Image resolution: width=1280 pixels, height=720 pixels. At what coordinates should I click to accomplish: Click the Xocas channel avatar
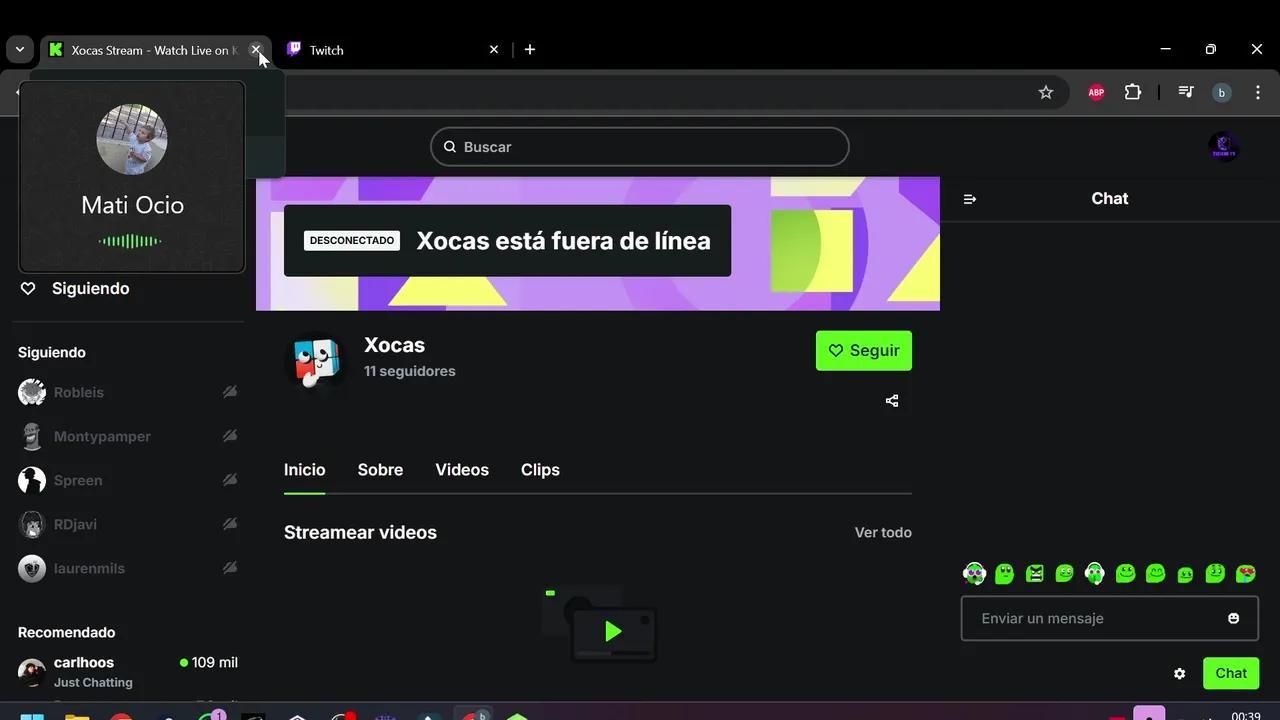(x=316, y=360)
